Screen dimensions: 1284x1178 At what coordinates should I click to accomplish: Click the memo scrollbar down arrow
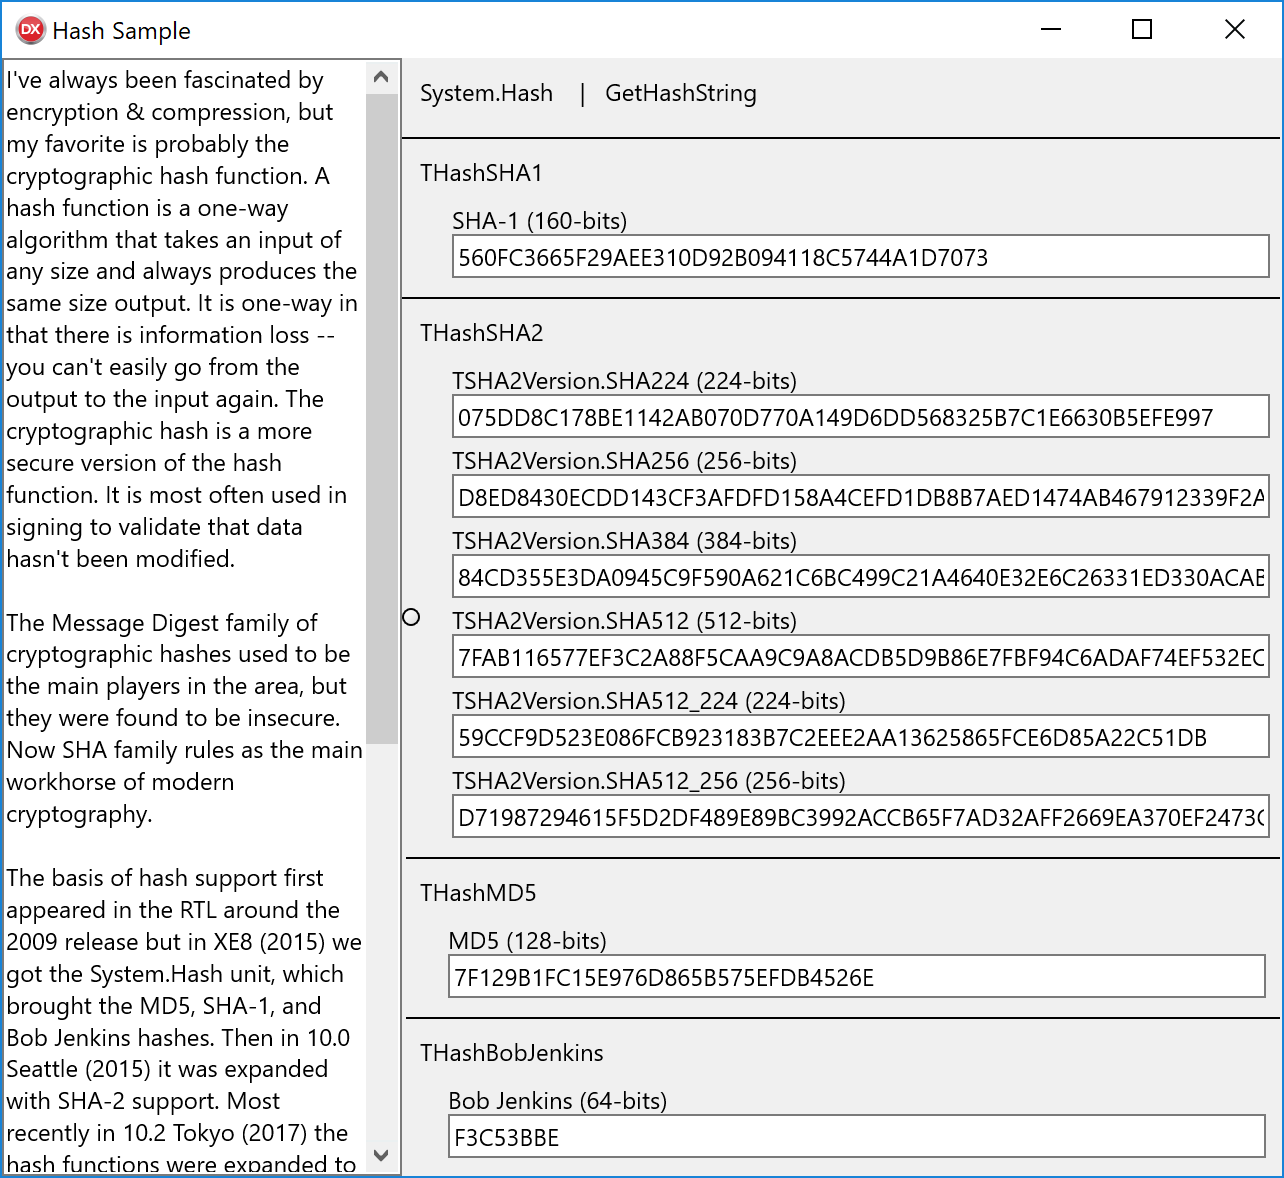(x=381, y=1155)
